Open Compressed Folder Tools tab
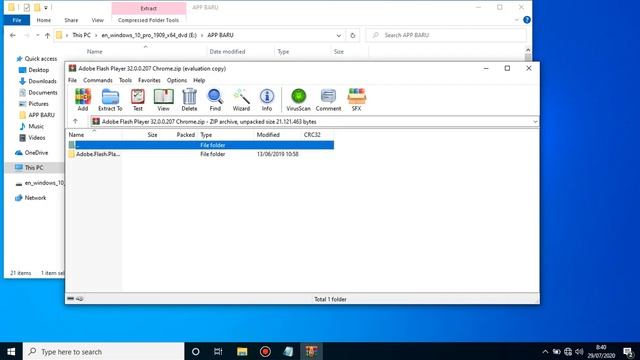Image resolution: width=640 pixels, height=360 pixels. click(148, 20)
